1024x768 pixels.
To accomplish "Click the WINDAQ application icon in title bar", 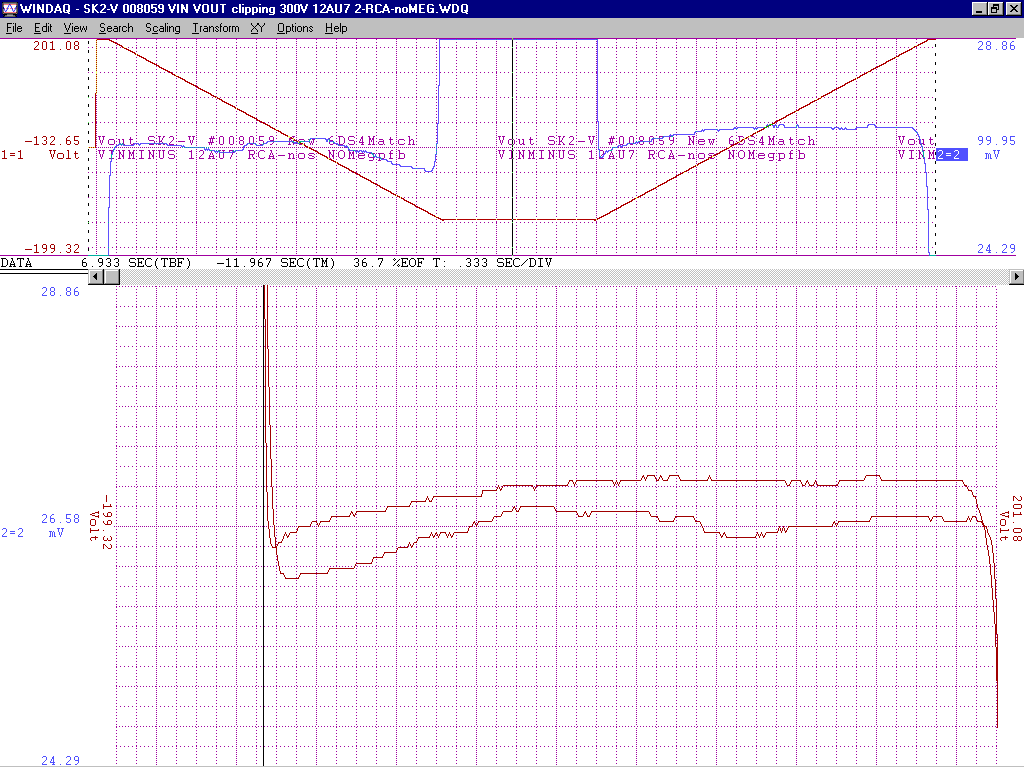I will (x=9, y=9).
